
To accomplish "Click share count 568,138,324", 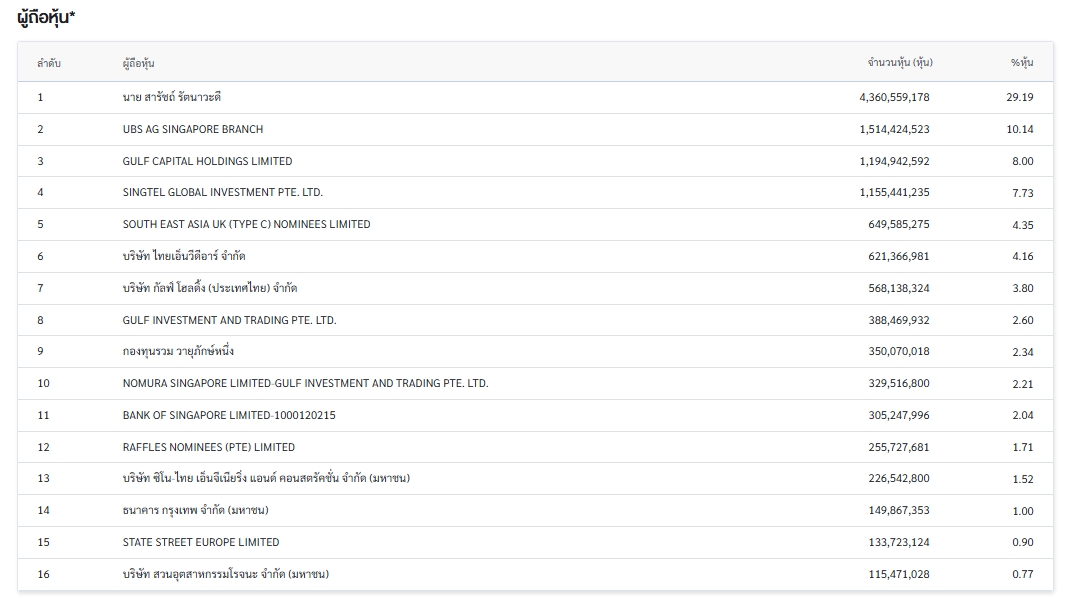I will pos(899,288).
